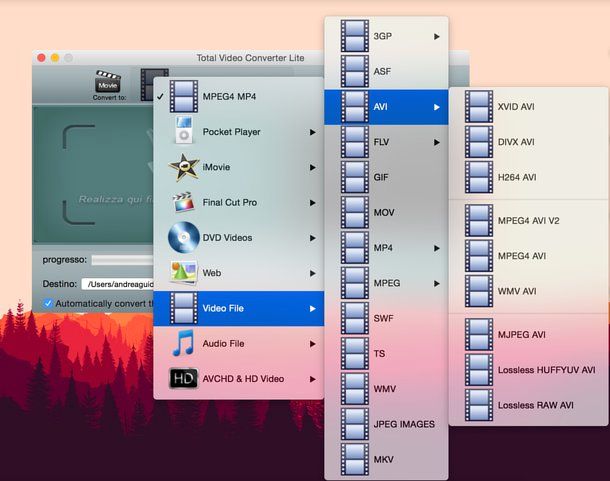Screen dimensions: 610x481
Task: Click the filmstrip icon beside MJPEG AVI
Action: pyautogui.click(x=479, y=334)
